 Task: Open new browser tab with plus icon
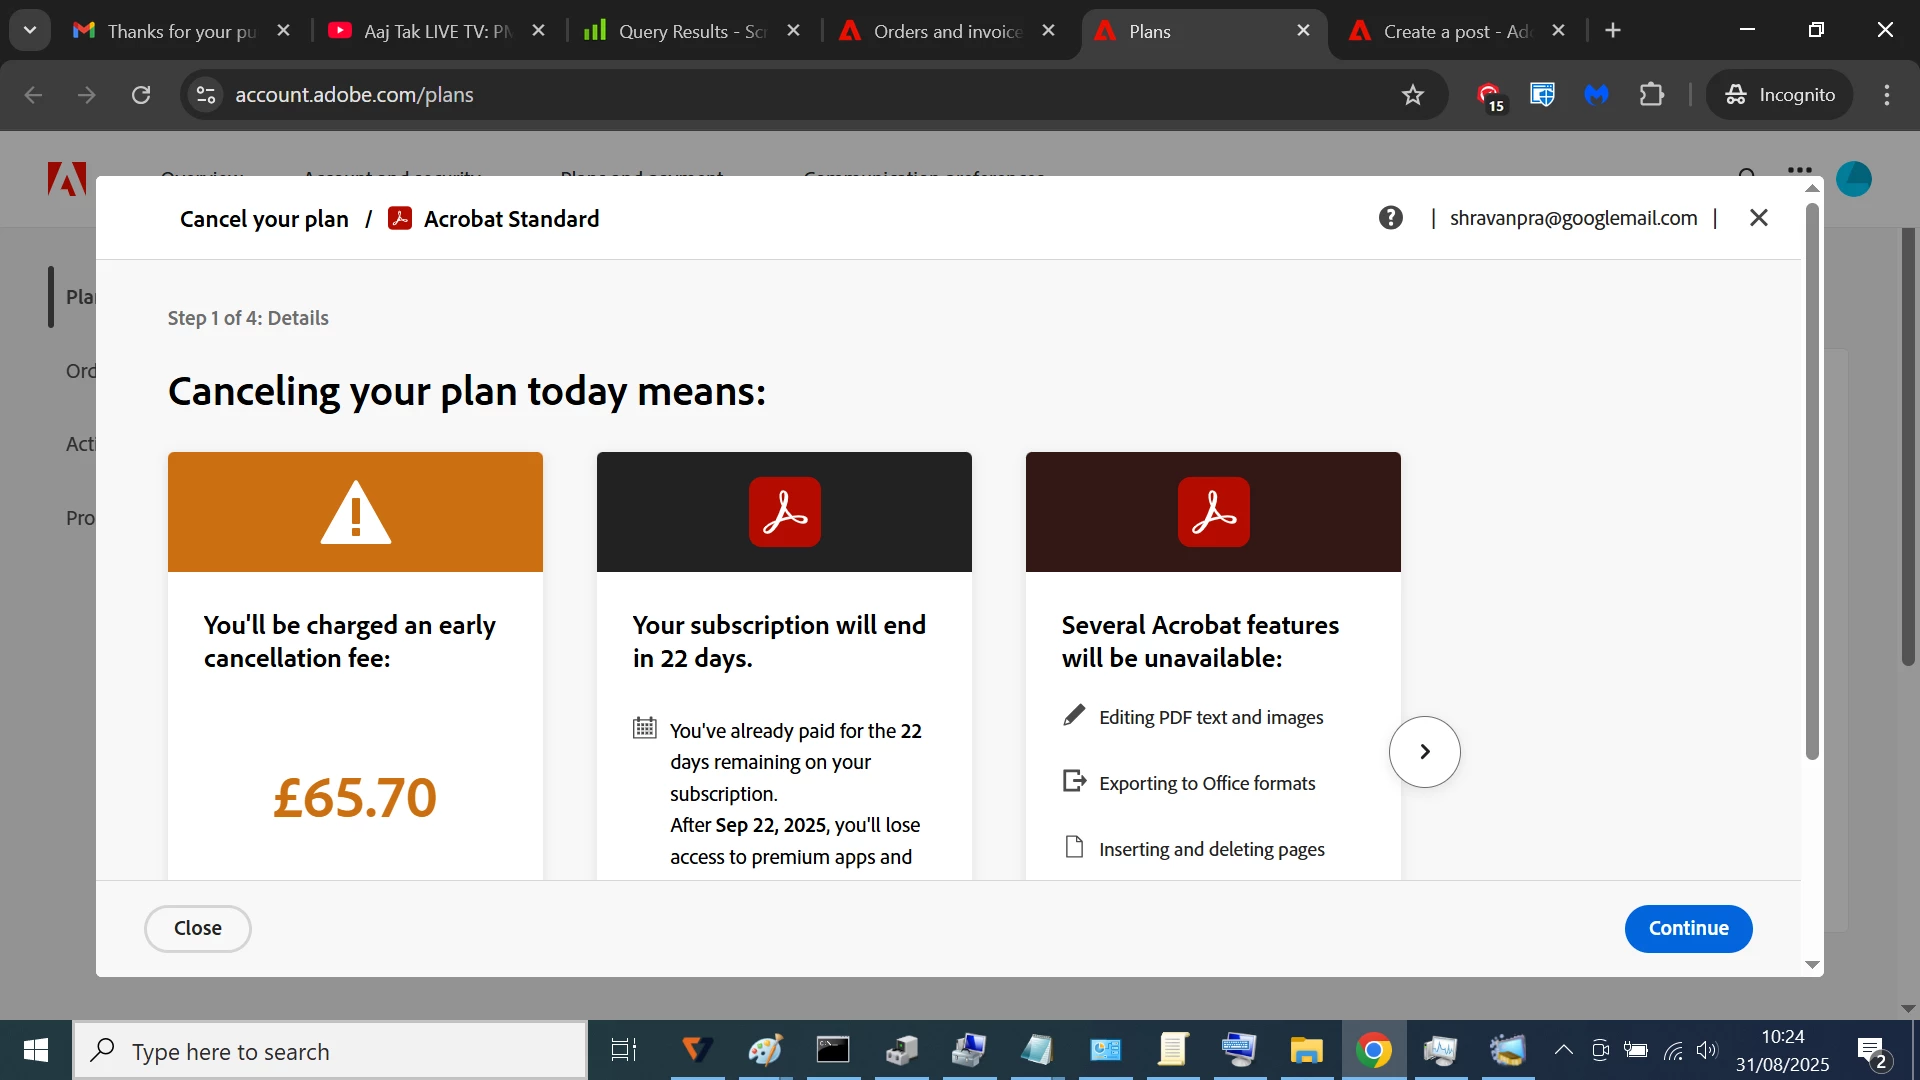coord(1613,31)
